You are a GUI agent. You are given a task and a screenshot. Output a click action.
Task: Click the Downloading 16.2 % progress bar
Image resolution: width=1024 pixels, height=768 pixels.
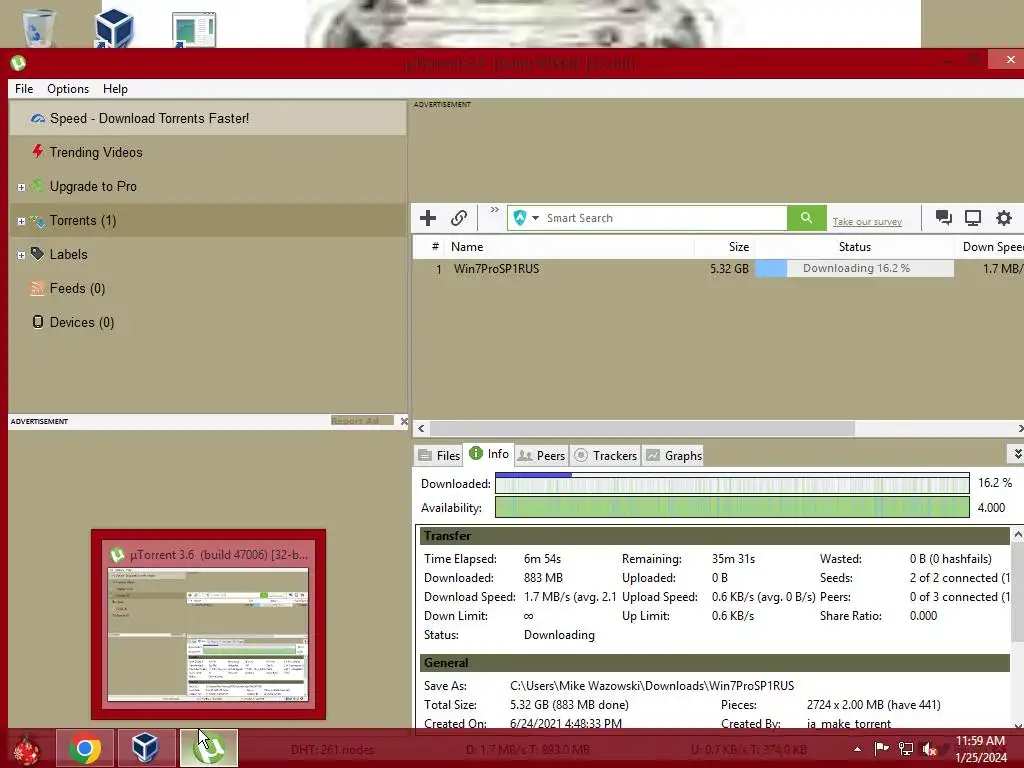click(x=854, y=268)
